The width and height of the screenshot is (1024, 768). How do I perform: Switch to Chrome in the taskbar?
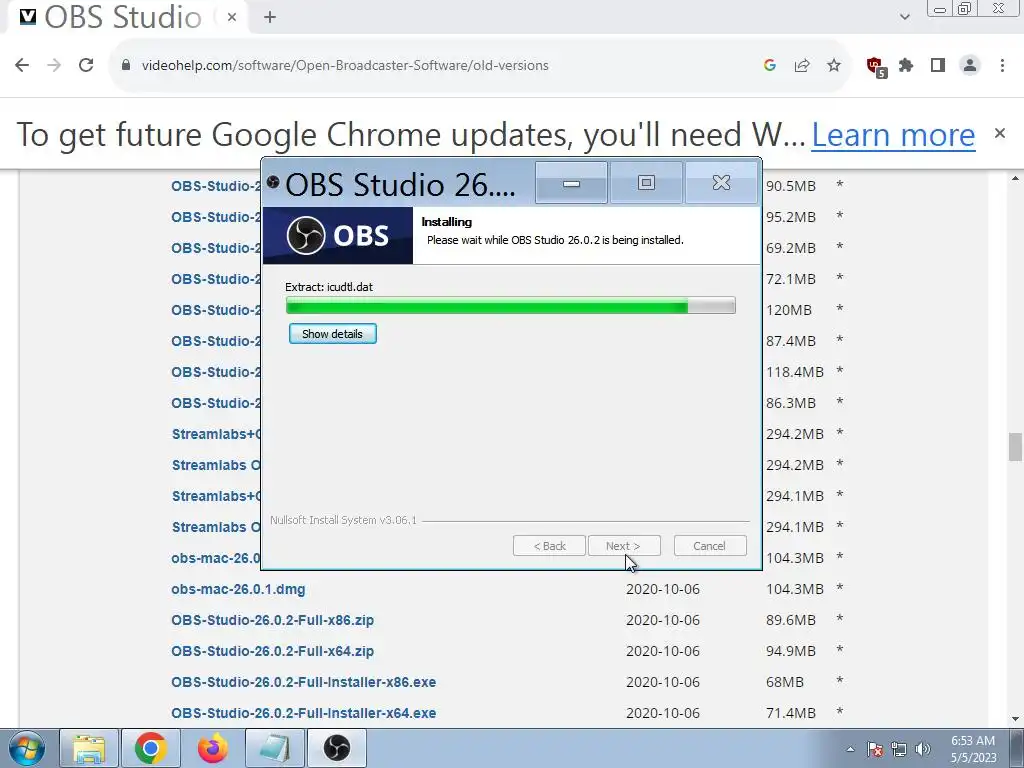151,748
